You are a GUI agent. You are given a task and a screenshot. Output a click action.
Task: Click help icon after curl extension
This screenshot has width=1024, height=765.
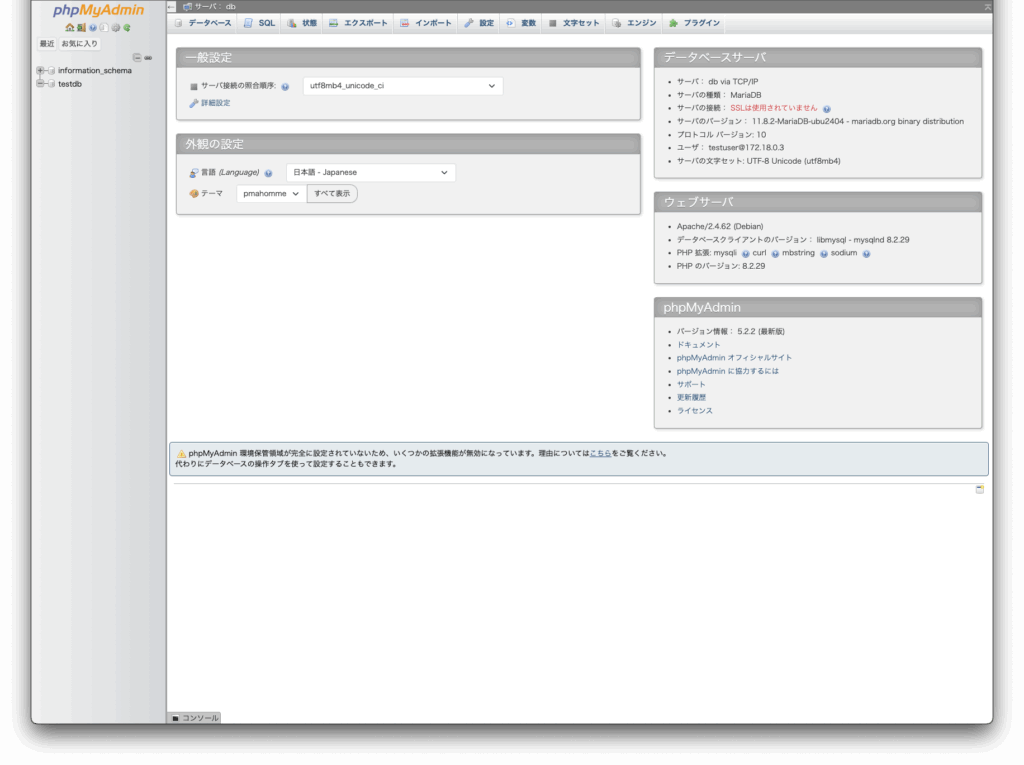(775, 253)
